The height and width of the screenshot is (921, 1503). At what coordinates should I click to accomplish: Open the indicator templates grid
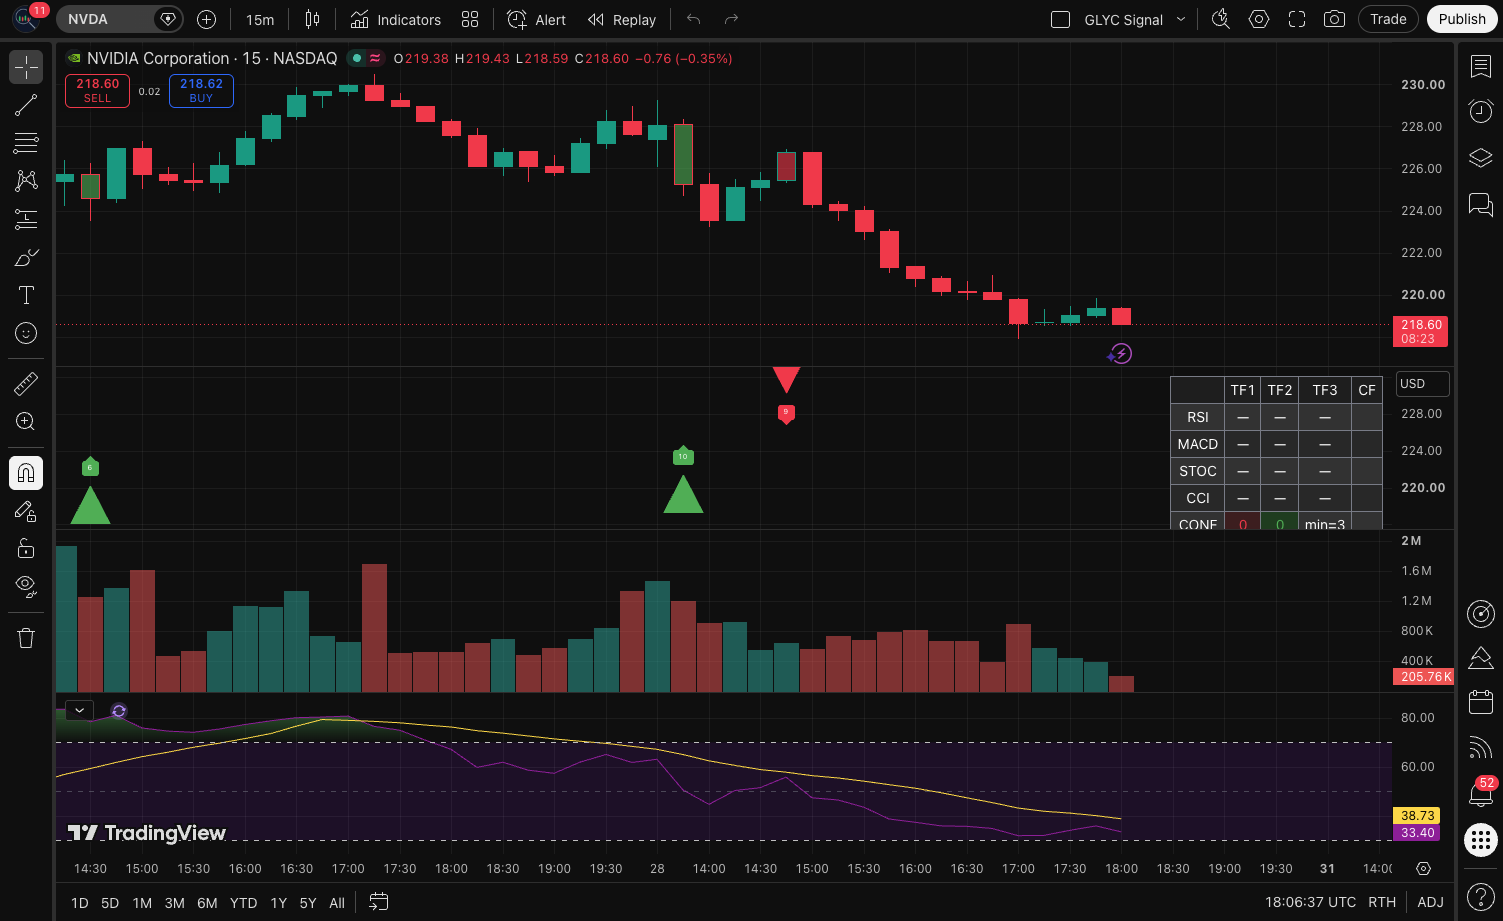coord(470,19)
